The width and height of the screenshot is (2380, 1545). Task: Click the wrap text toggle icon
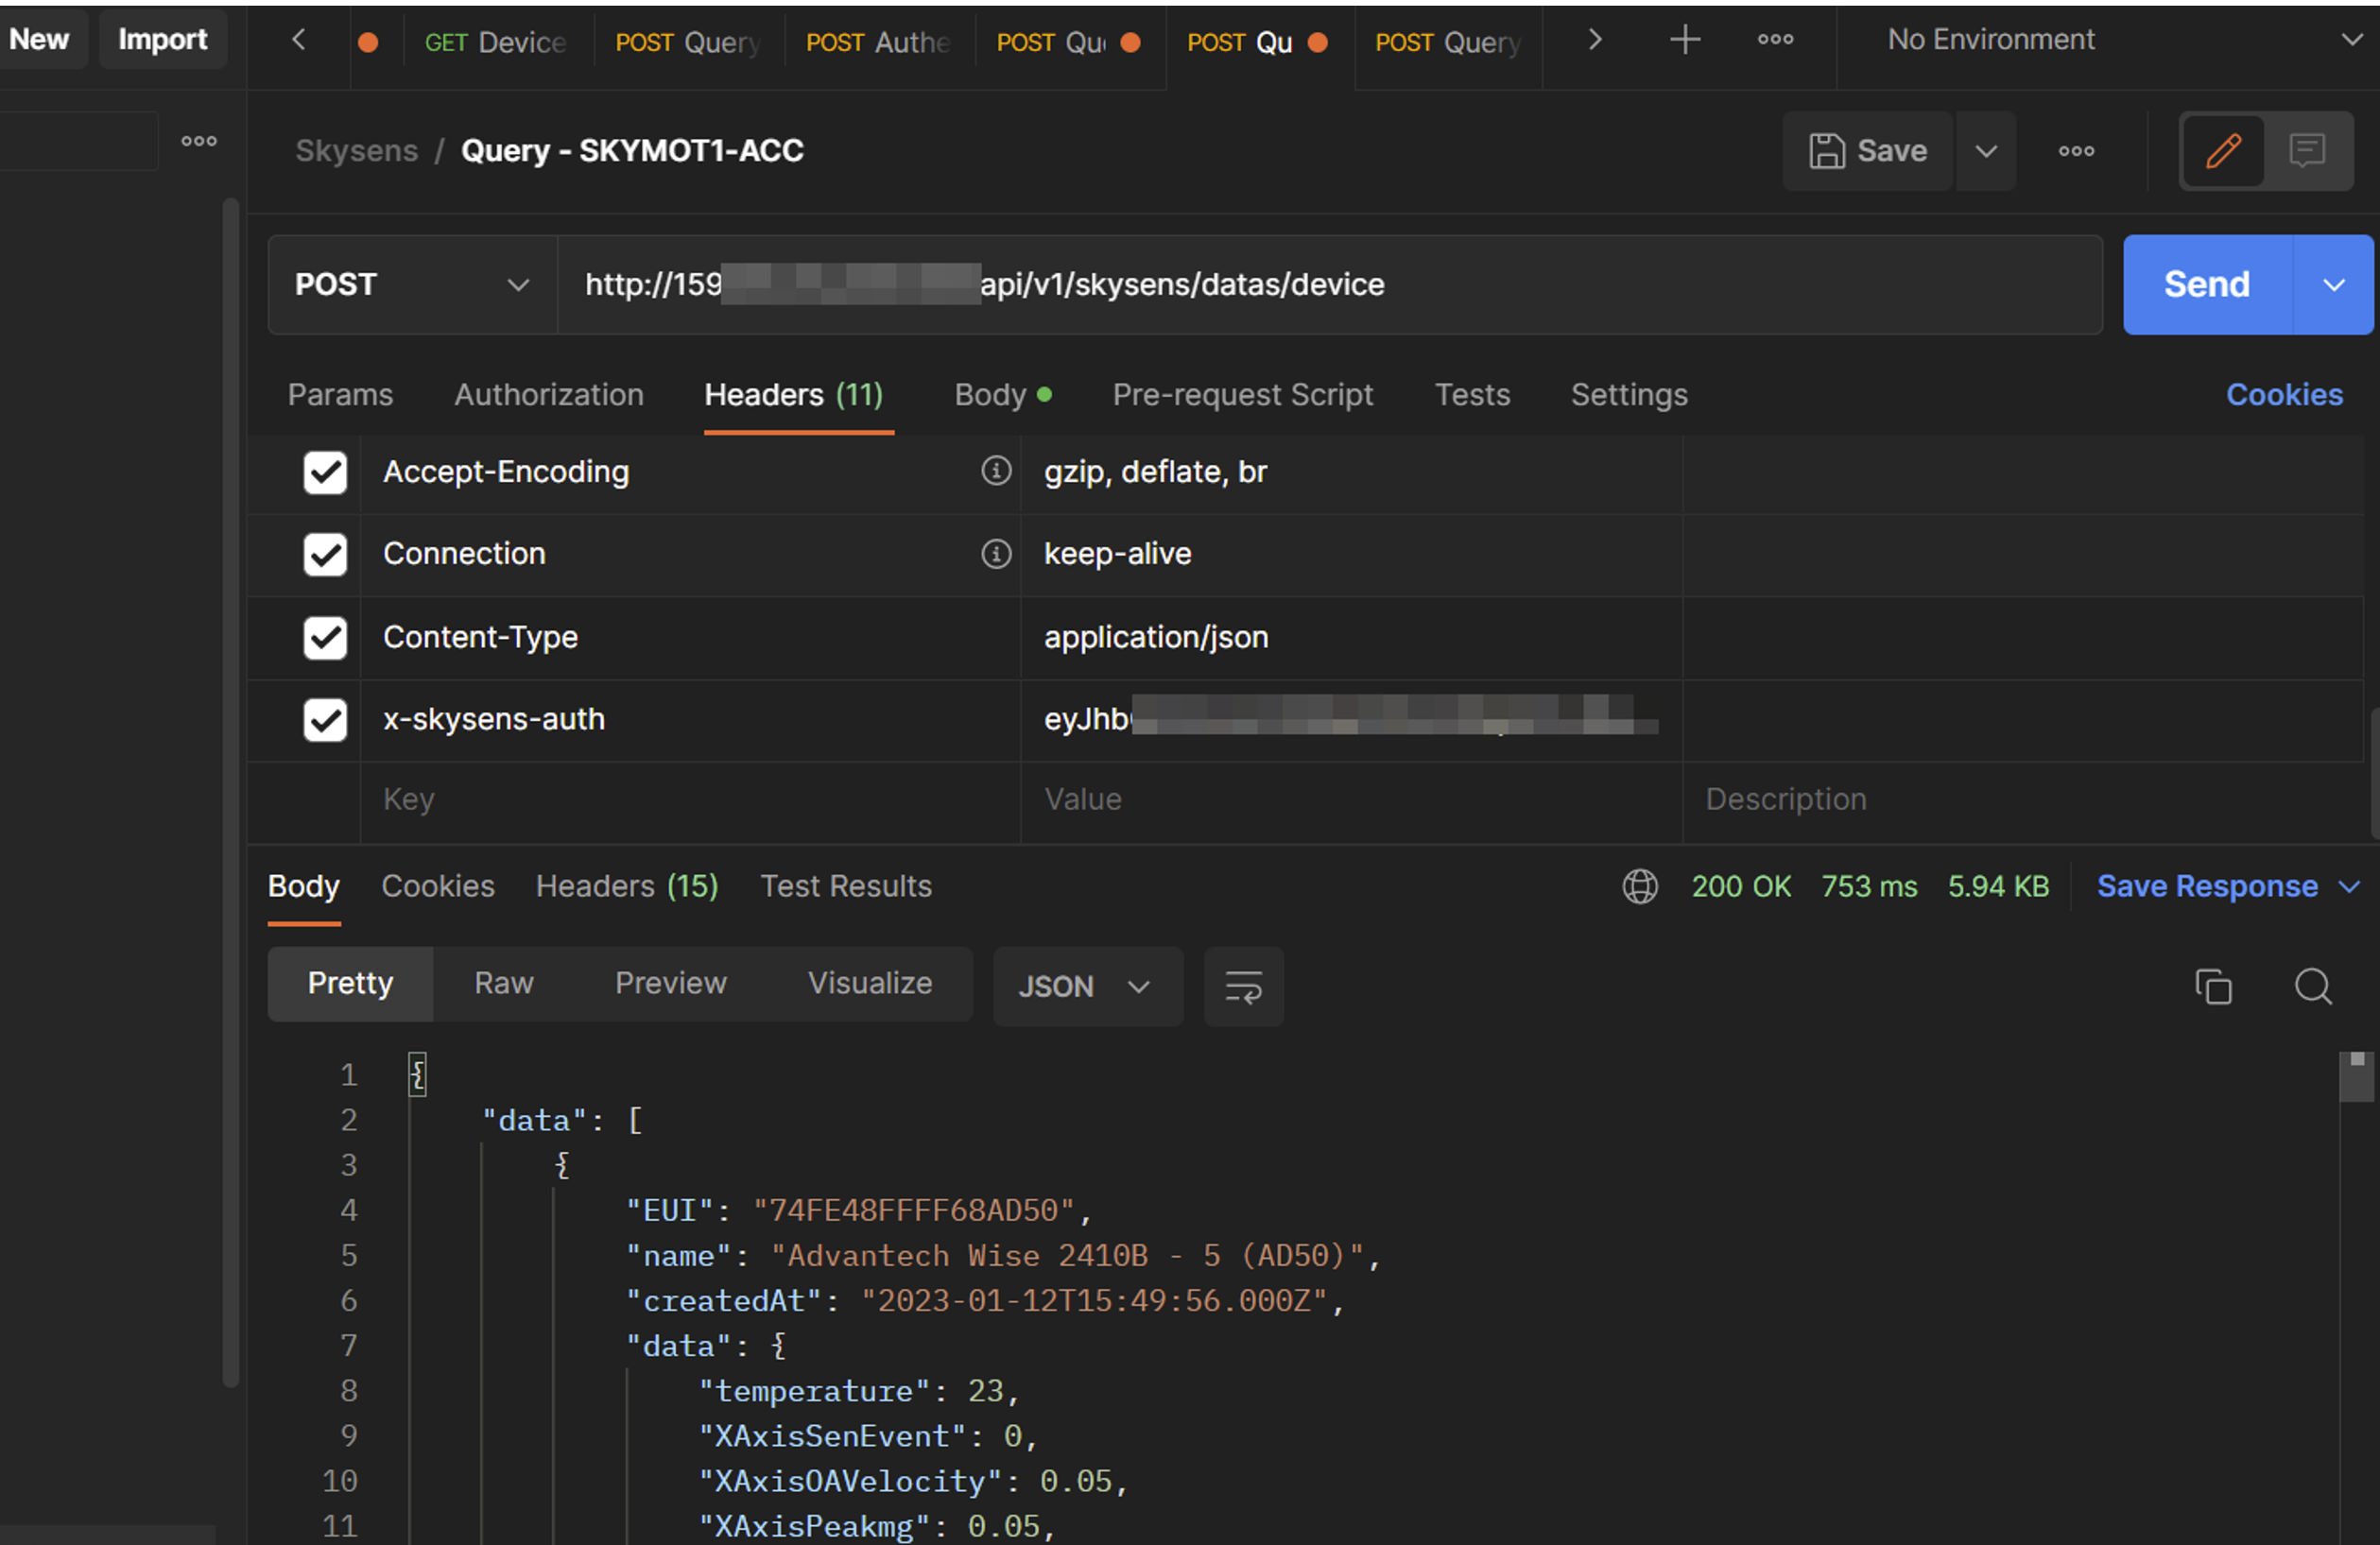coord(1246,985)
